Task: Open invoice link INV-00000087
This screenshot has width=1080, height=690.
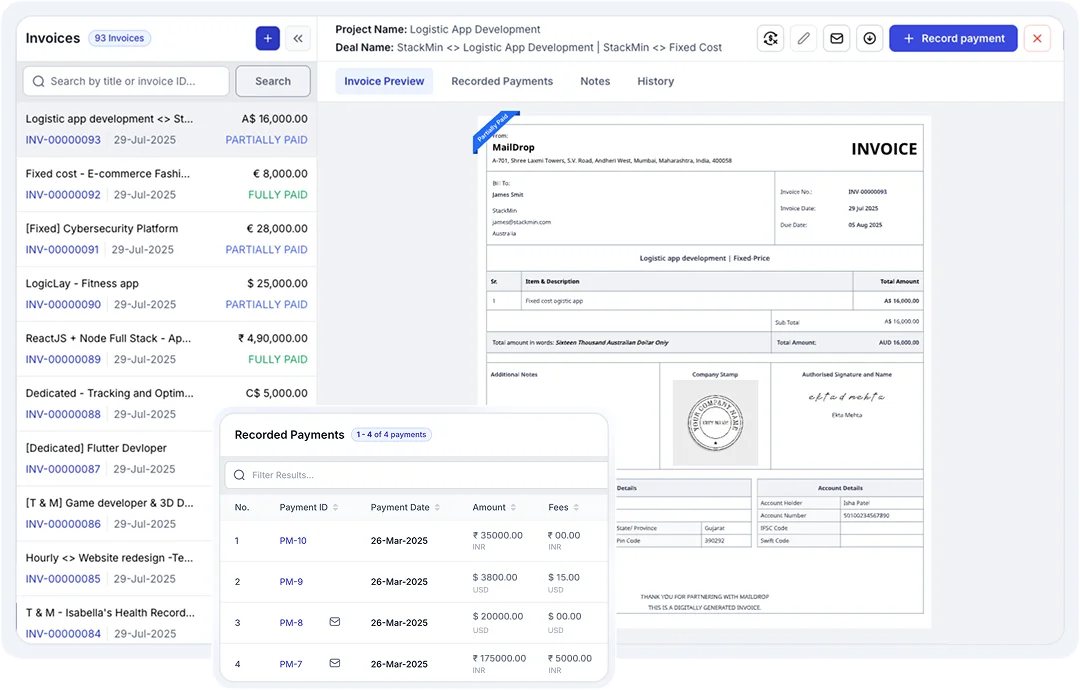Action: point(63,470)
